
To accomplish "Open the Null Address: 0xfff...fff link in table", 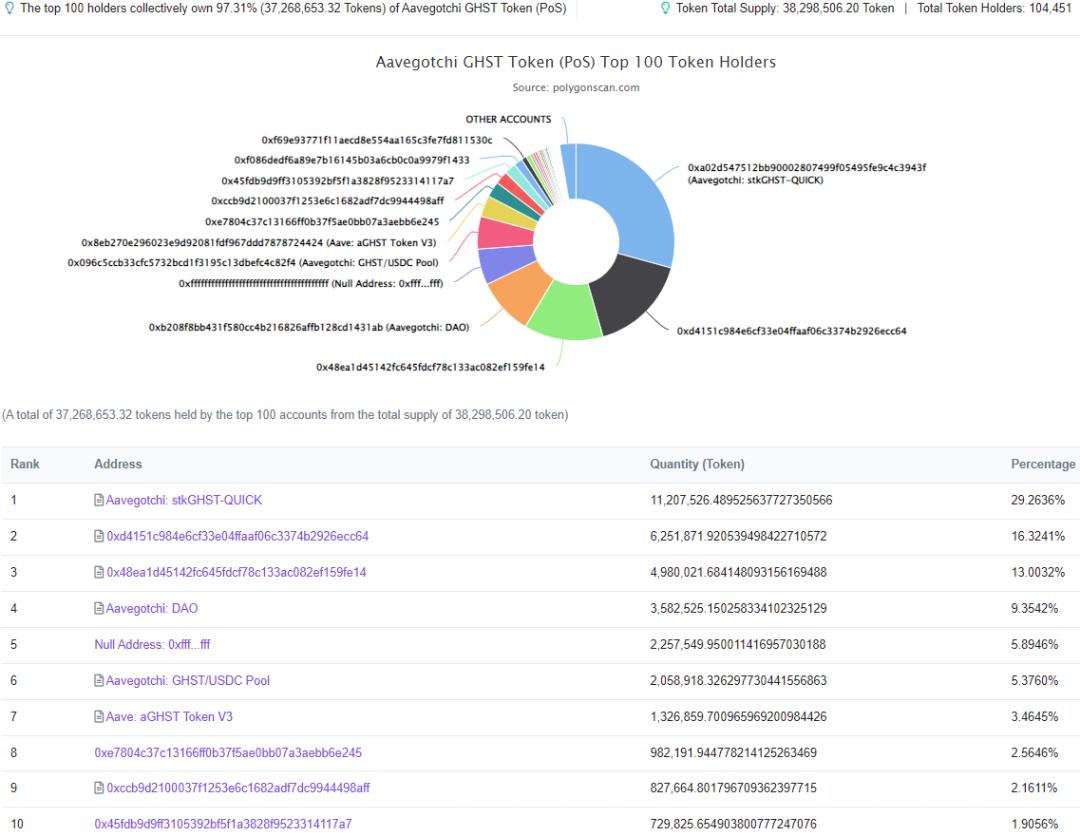I will (152, 645).
